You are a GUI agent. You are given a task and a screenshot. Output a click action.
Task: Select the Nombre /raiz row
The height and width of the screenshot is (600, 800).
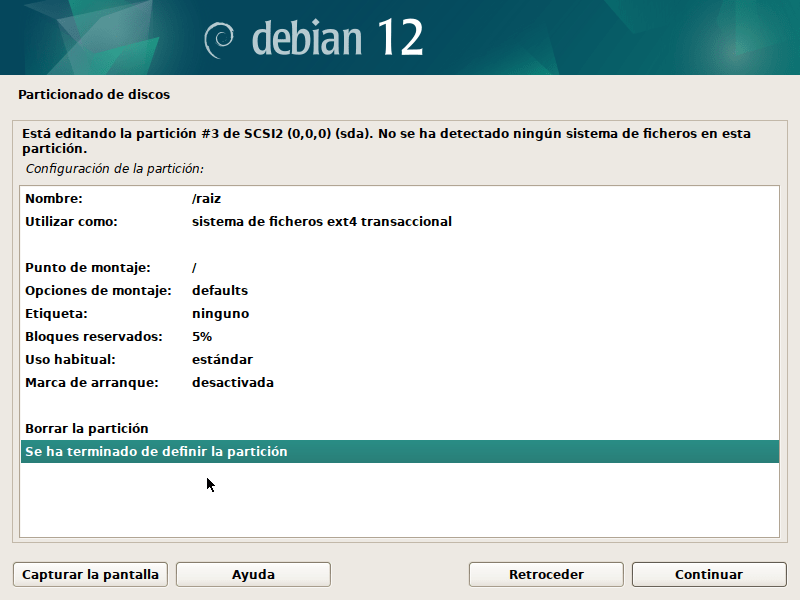tap(400, 198)
